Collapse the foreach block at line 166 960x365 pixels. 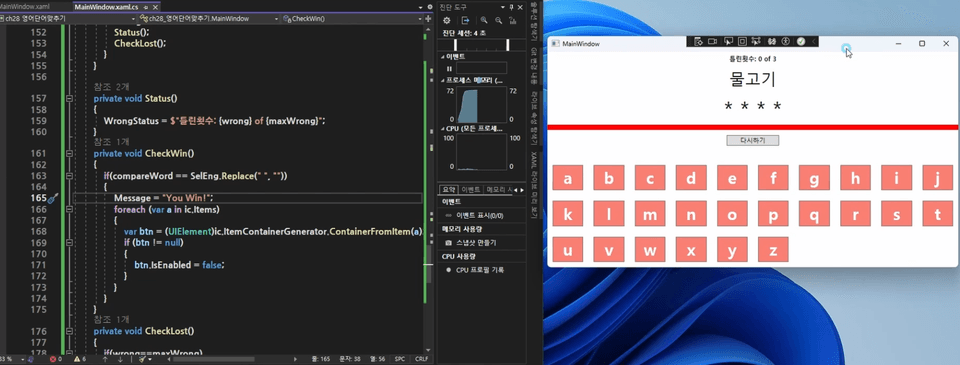tap(69, 209)
